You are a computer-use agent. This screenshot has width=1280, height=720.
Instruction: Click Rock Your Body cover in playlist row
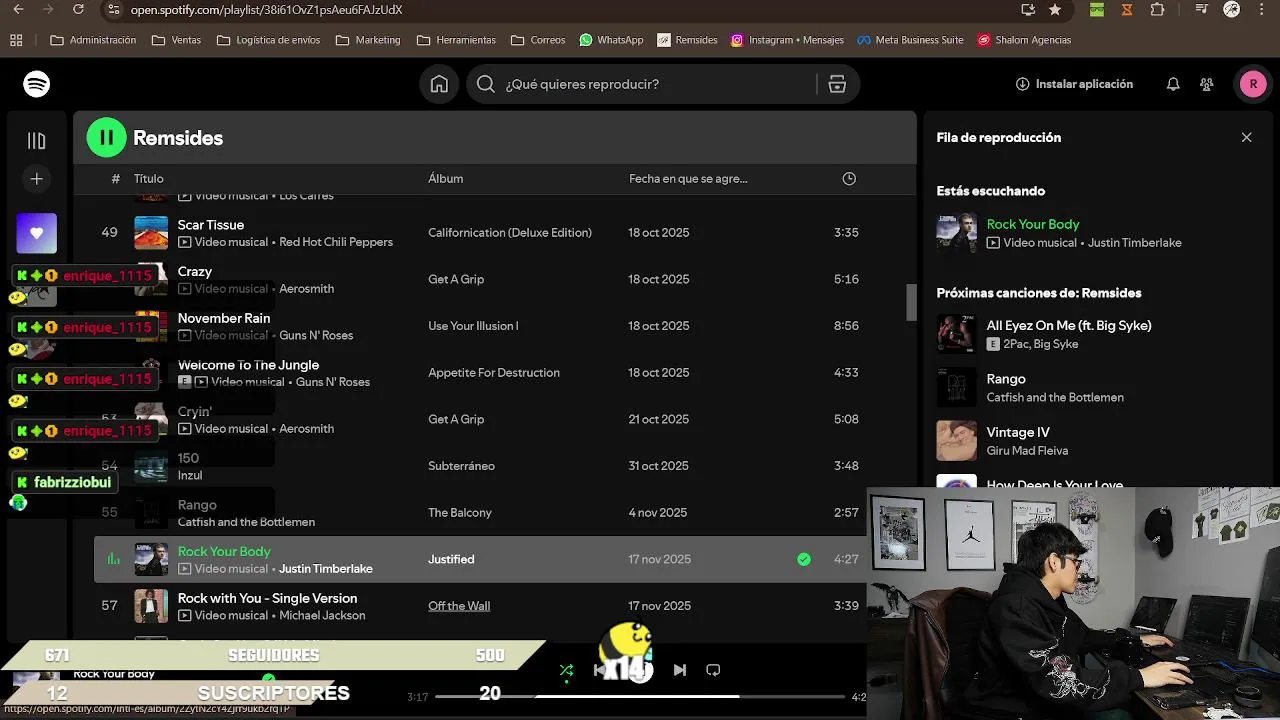click(x=151, y=559)
